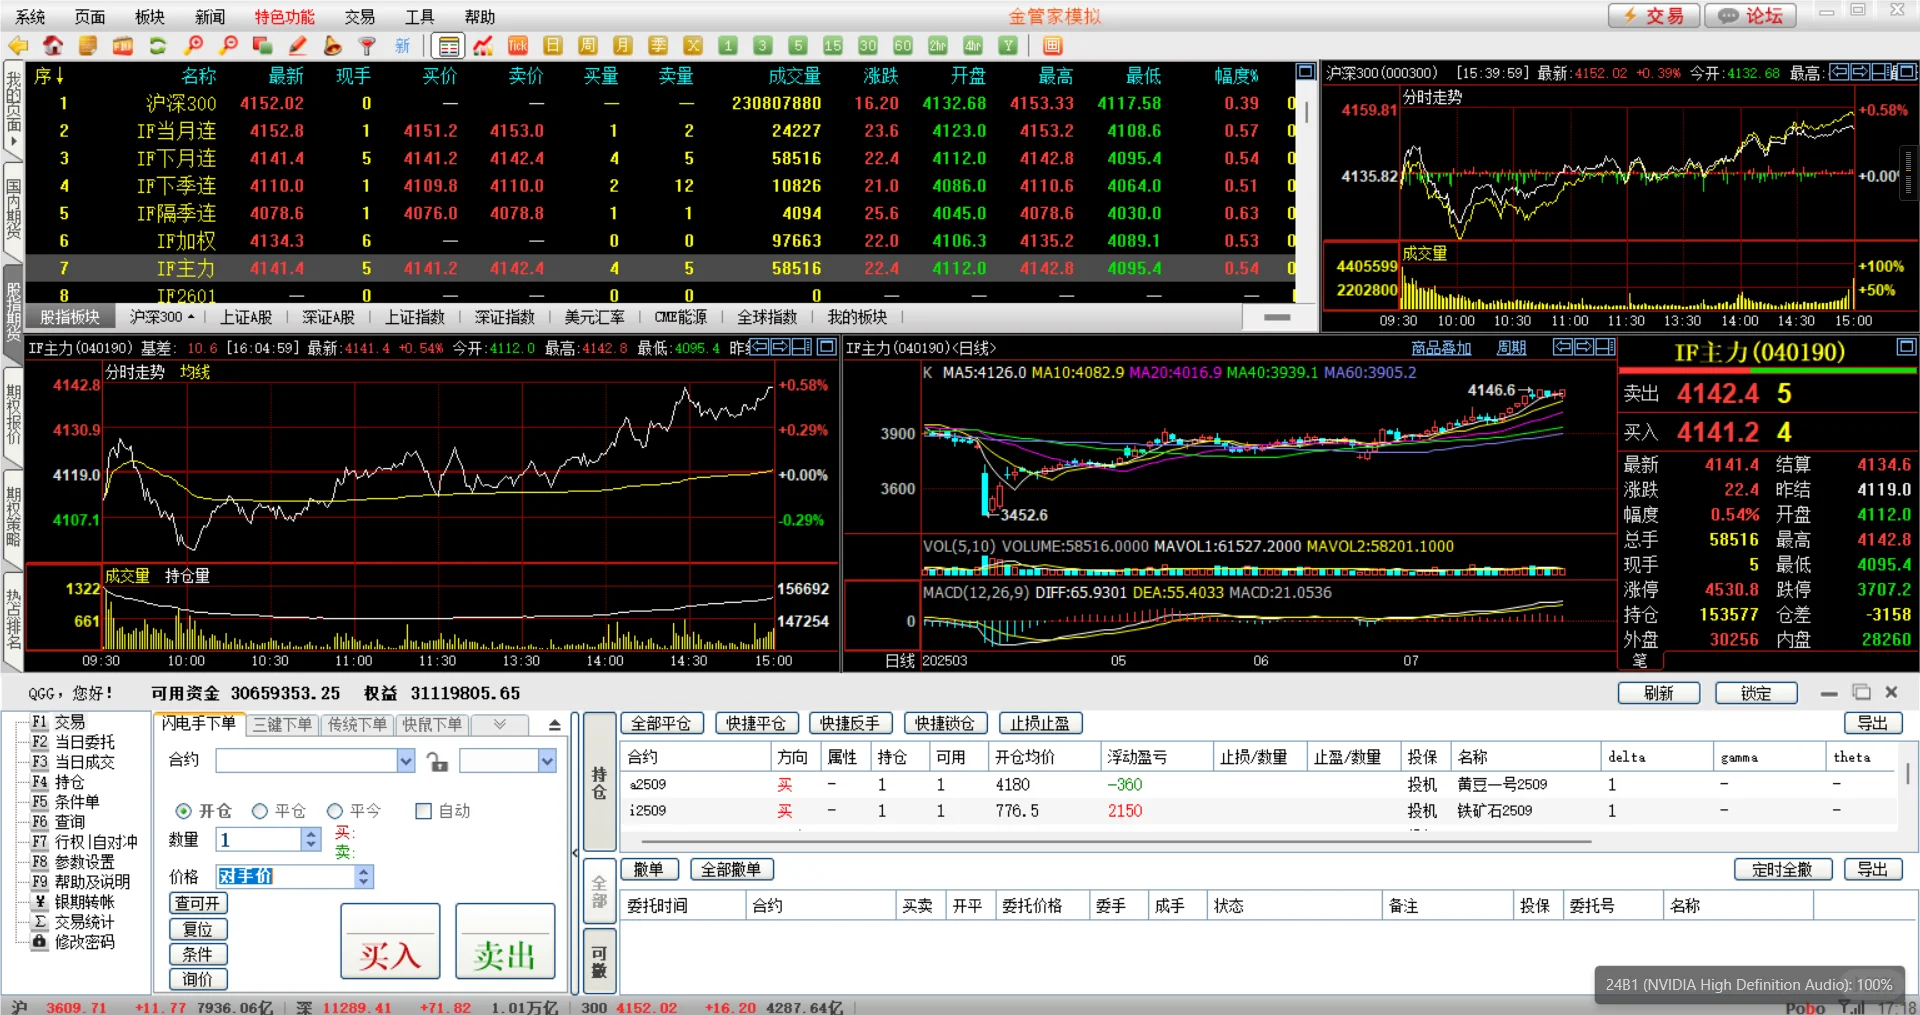Click the 全部平仓 button
The height and width of the screenshot is (1015, 1920).
[x=662, y=723]
